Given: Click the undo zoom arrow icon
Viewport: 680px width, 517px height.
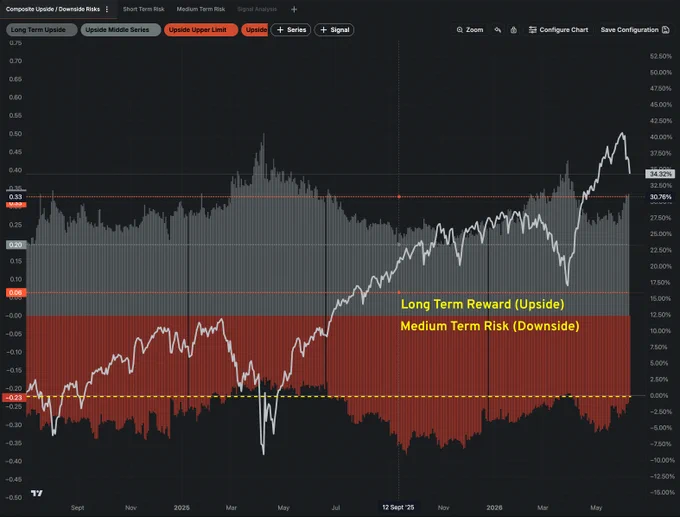Looking at the screenshot, I should 498,30.
